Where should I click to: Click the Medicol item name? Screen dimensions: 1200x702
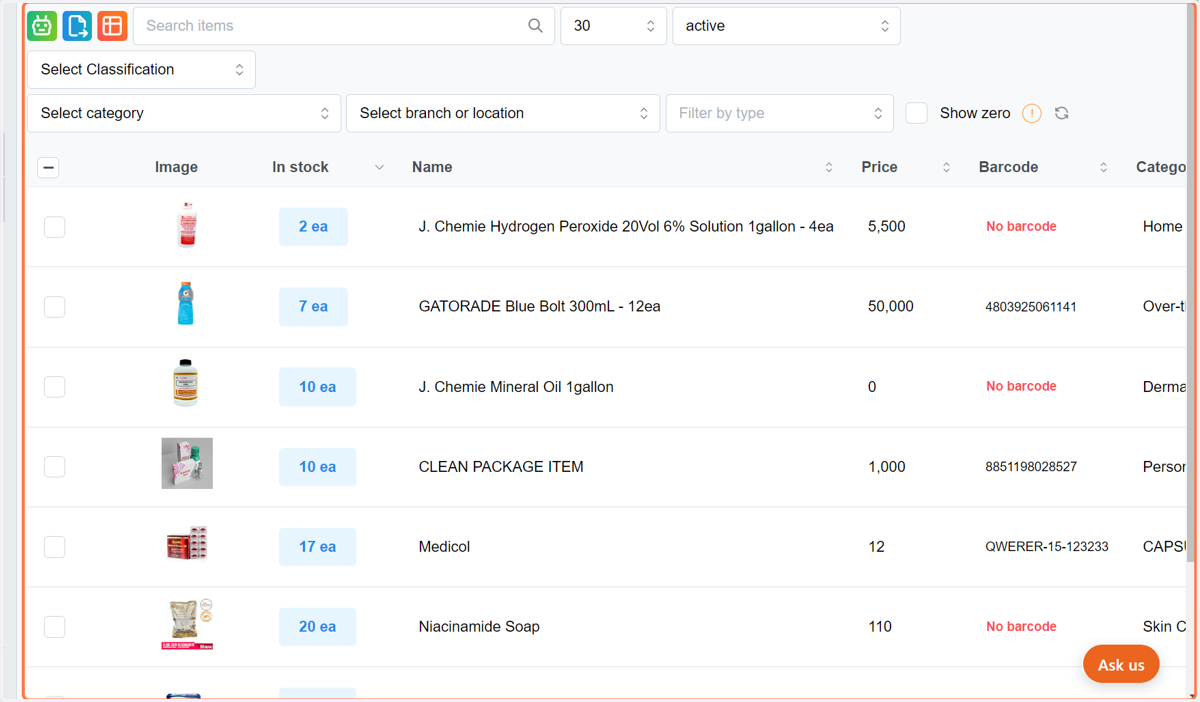(x=444, y=547)
